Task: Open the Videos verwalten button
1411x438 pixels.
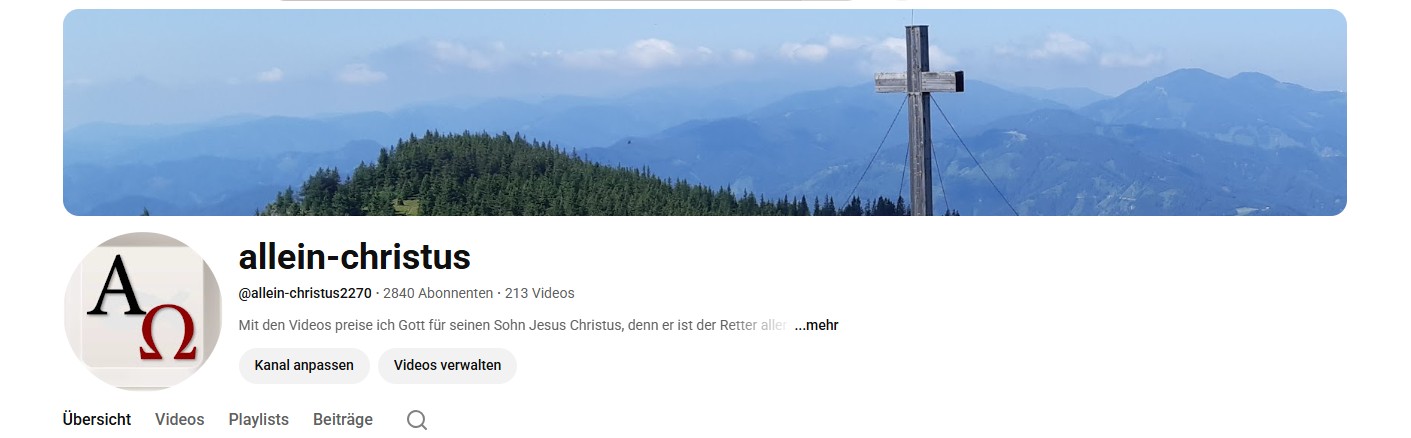Action: [x=447, y=366]
